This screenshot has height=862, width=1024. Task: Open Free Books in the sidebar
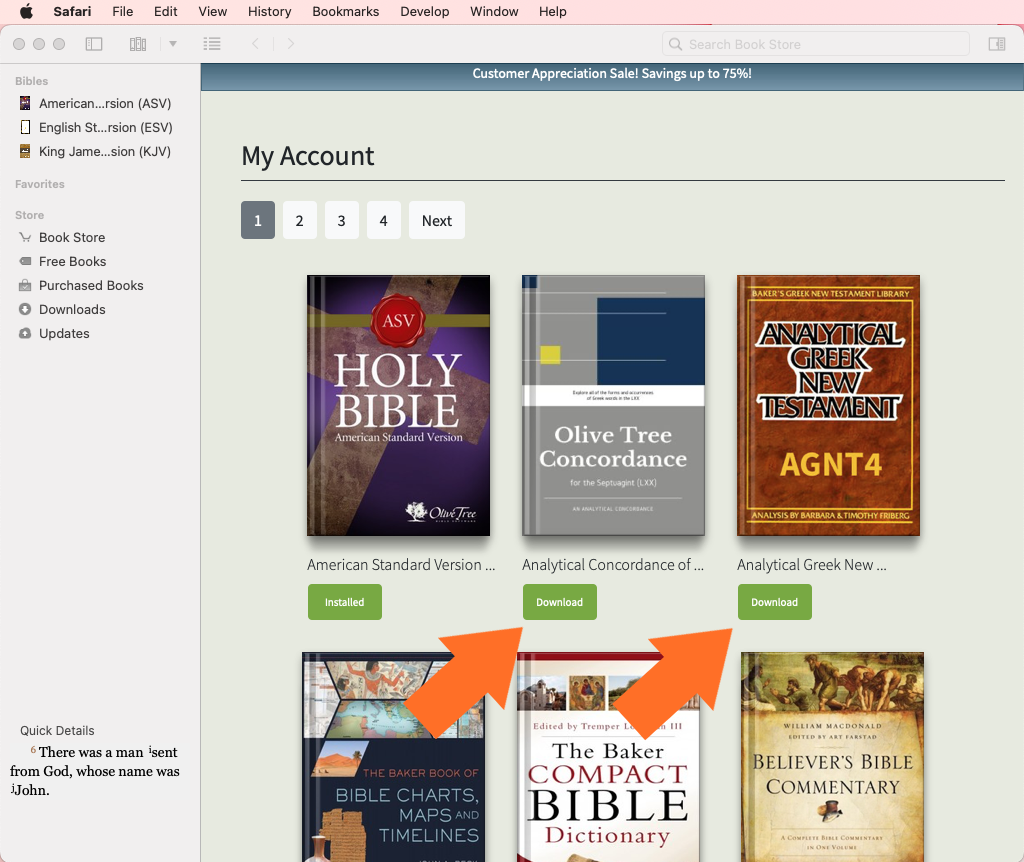pos(72,261)
